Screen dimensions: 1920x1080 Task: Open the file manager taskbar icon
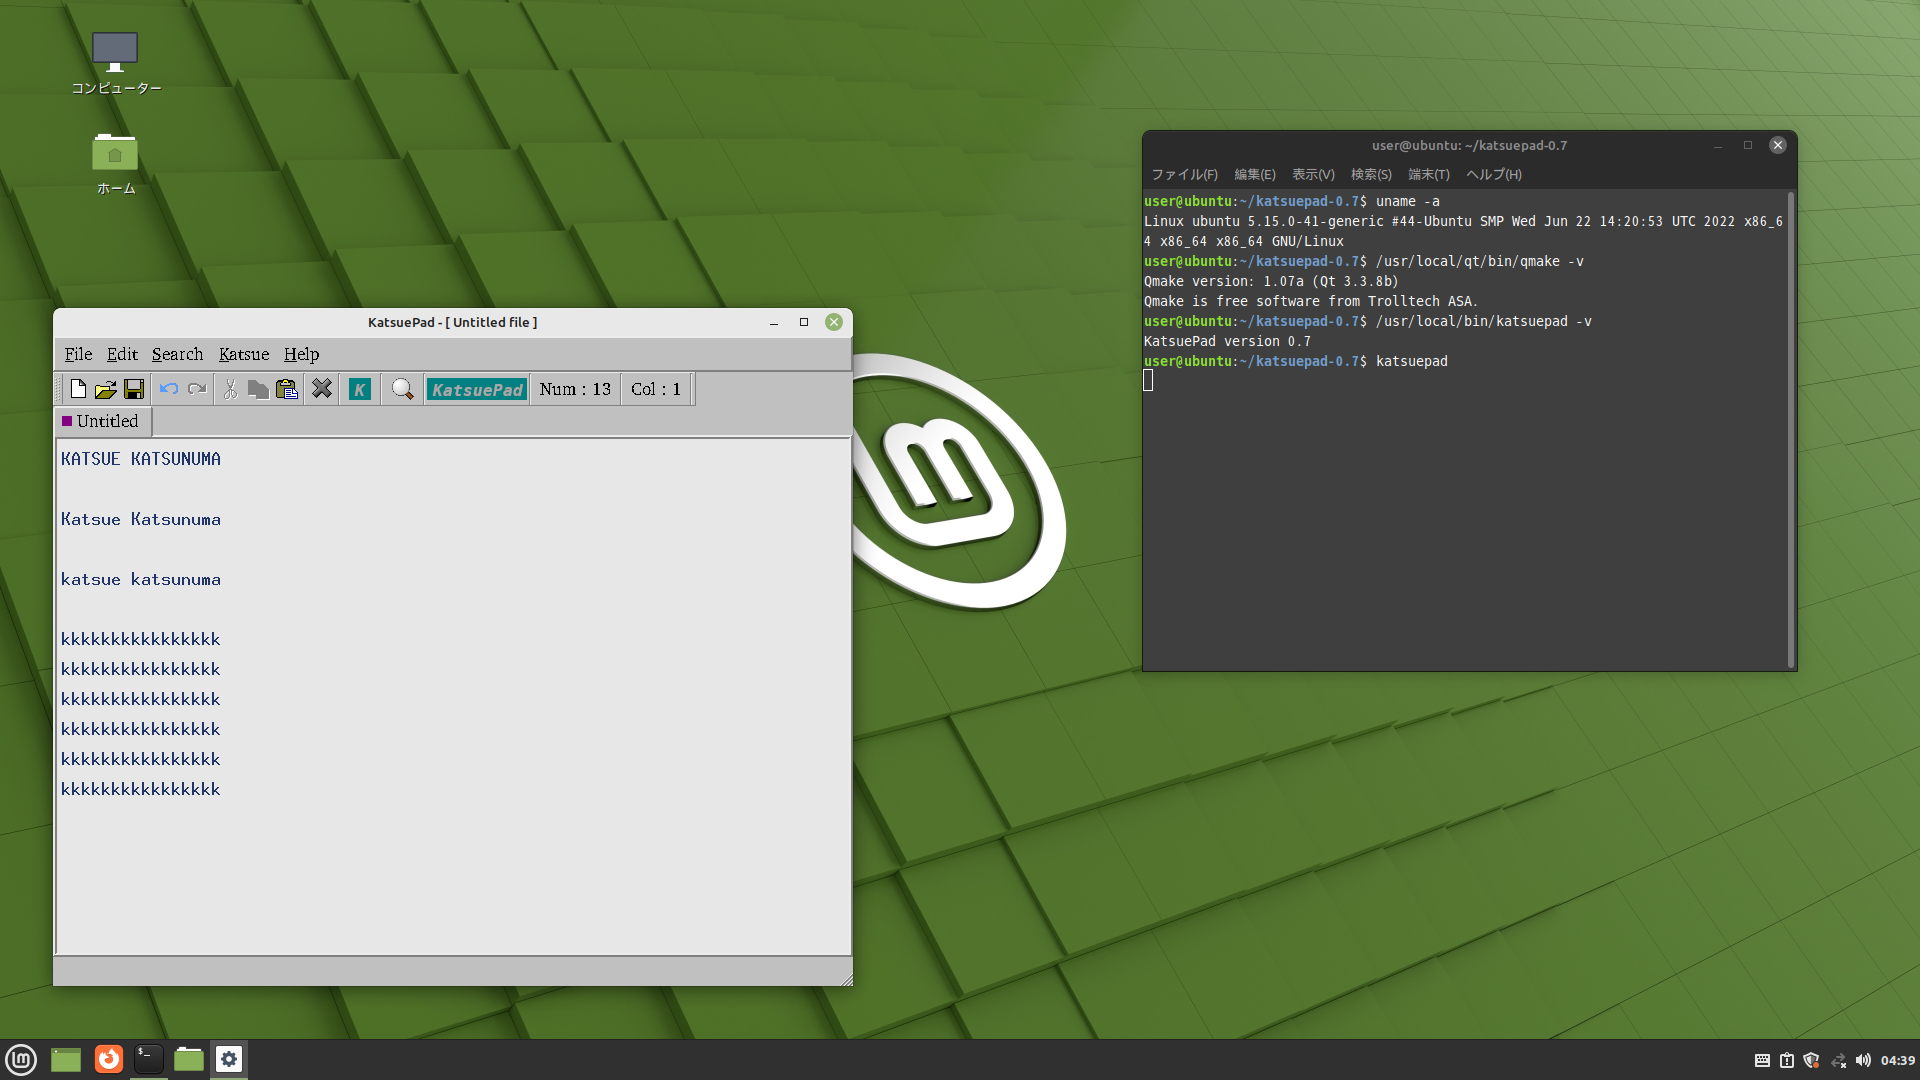(189, 1059)
